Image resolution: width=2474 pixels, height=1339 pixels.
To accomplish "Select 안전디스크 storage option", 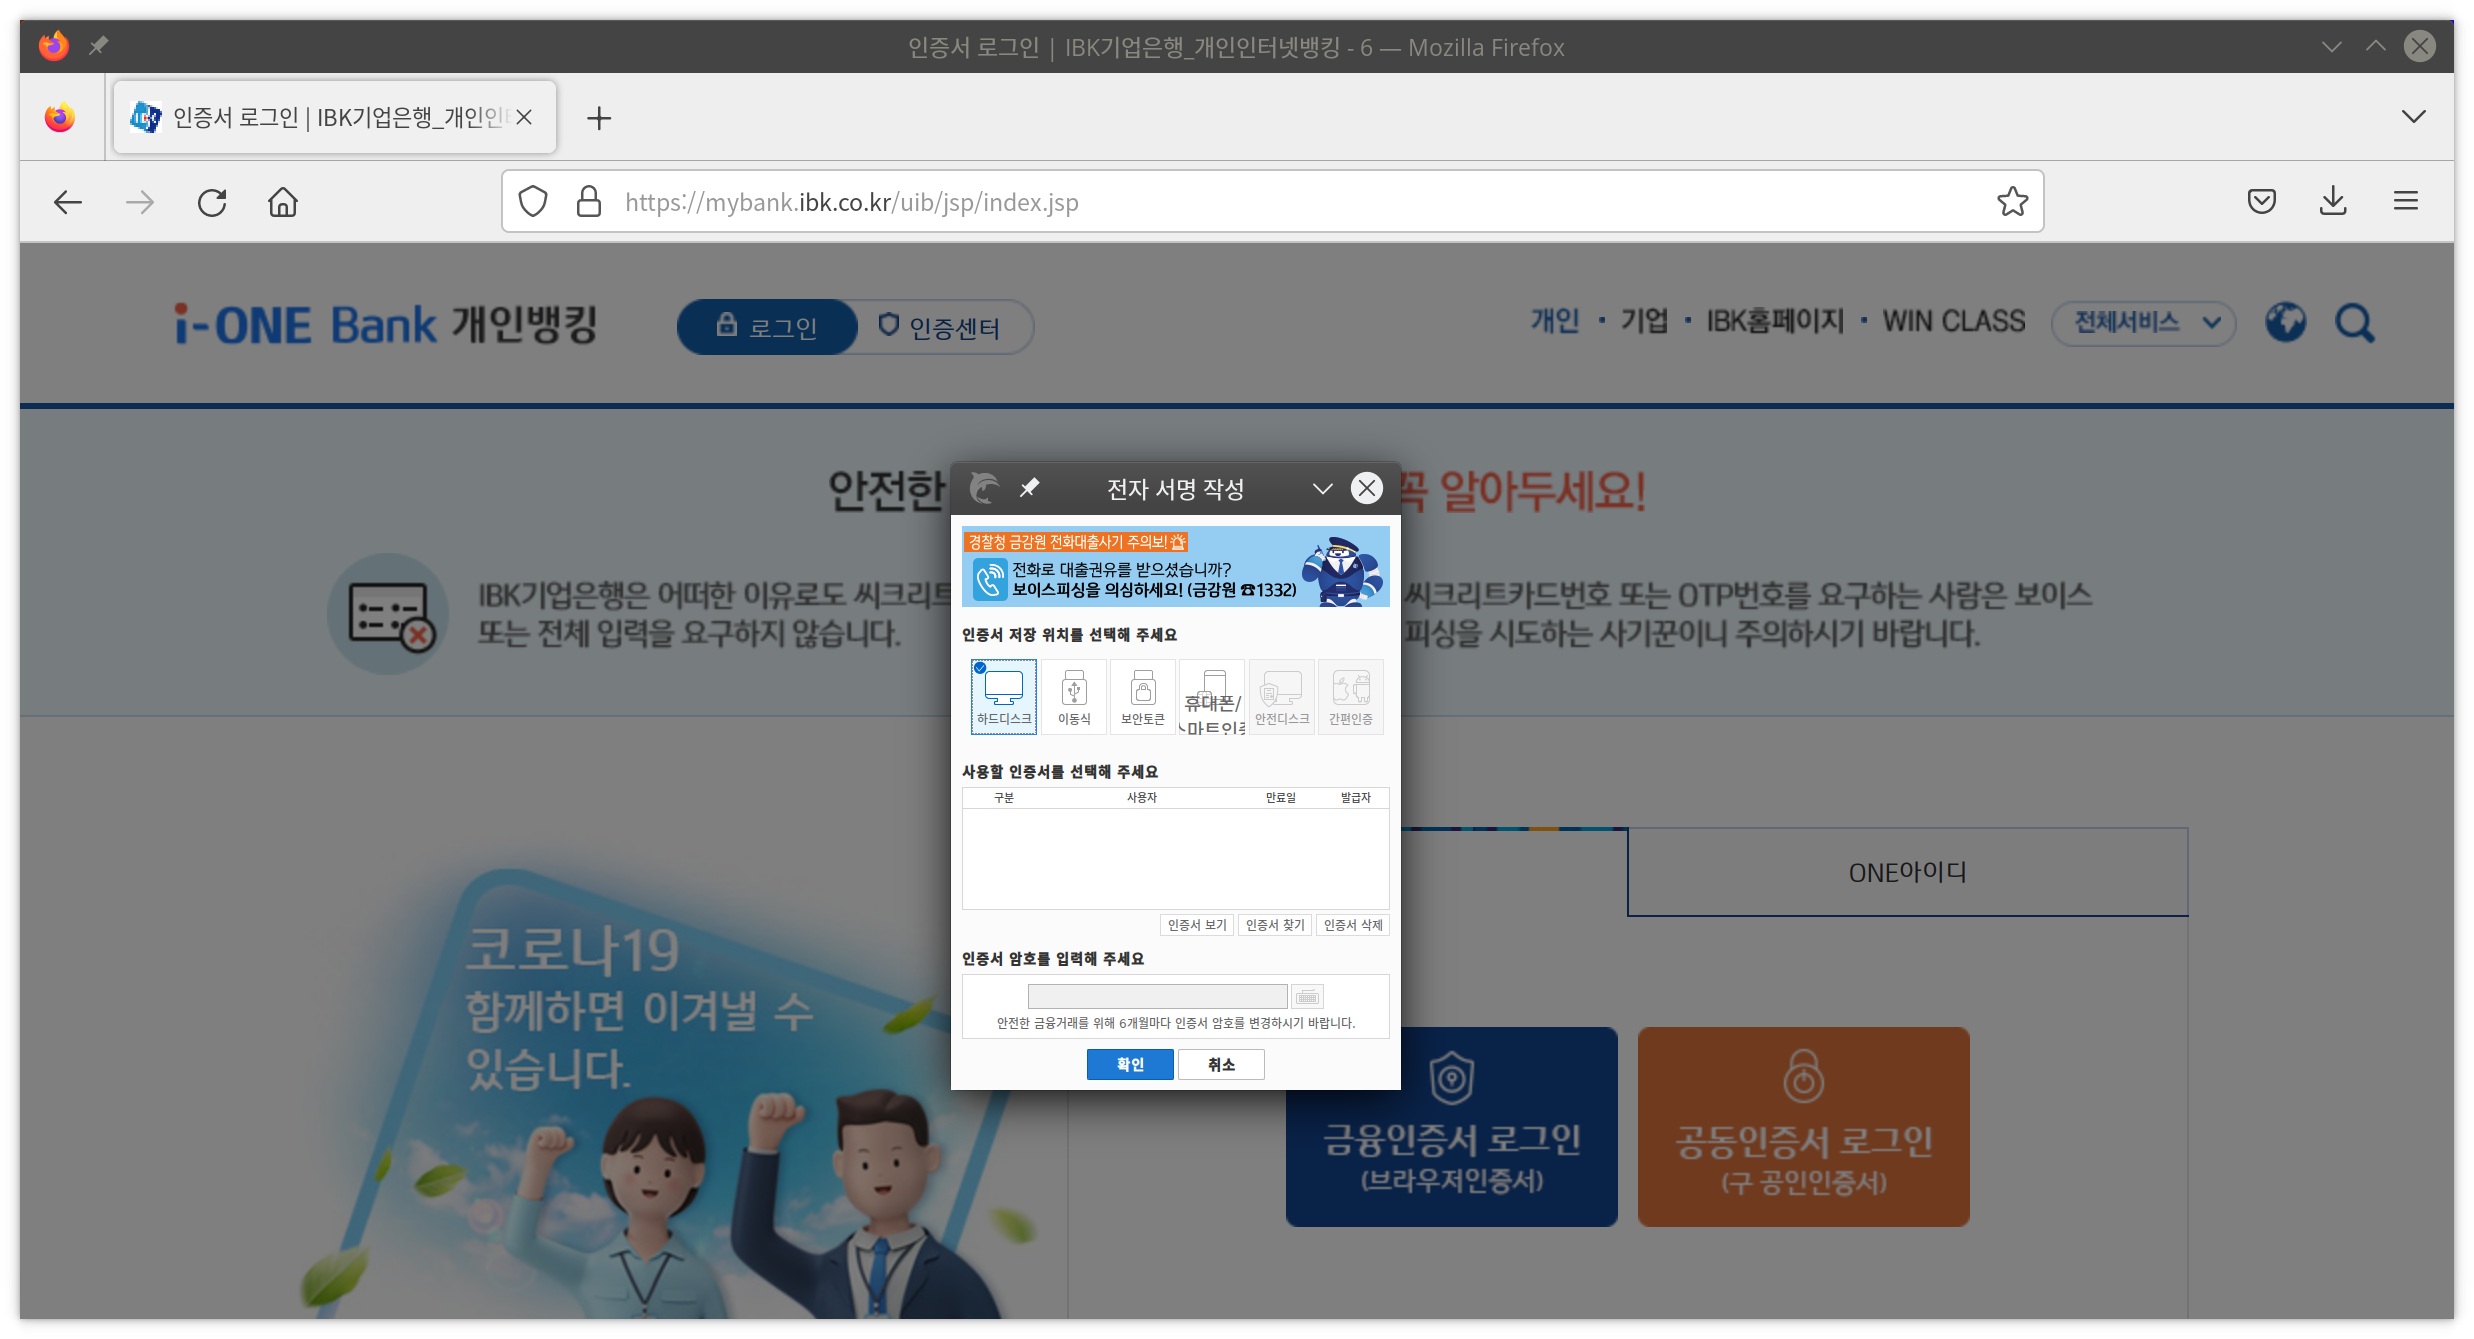I will pos(1282,696).
